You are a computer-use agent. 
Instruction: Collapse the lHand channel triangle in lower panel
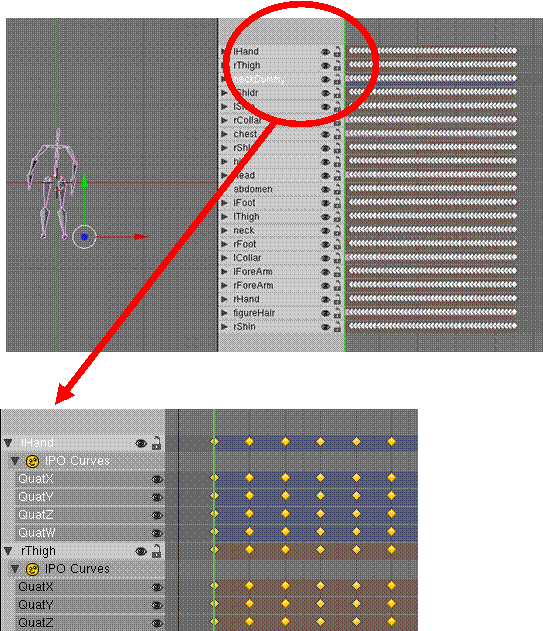[x=8, y=443]
